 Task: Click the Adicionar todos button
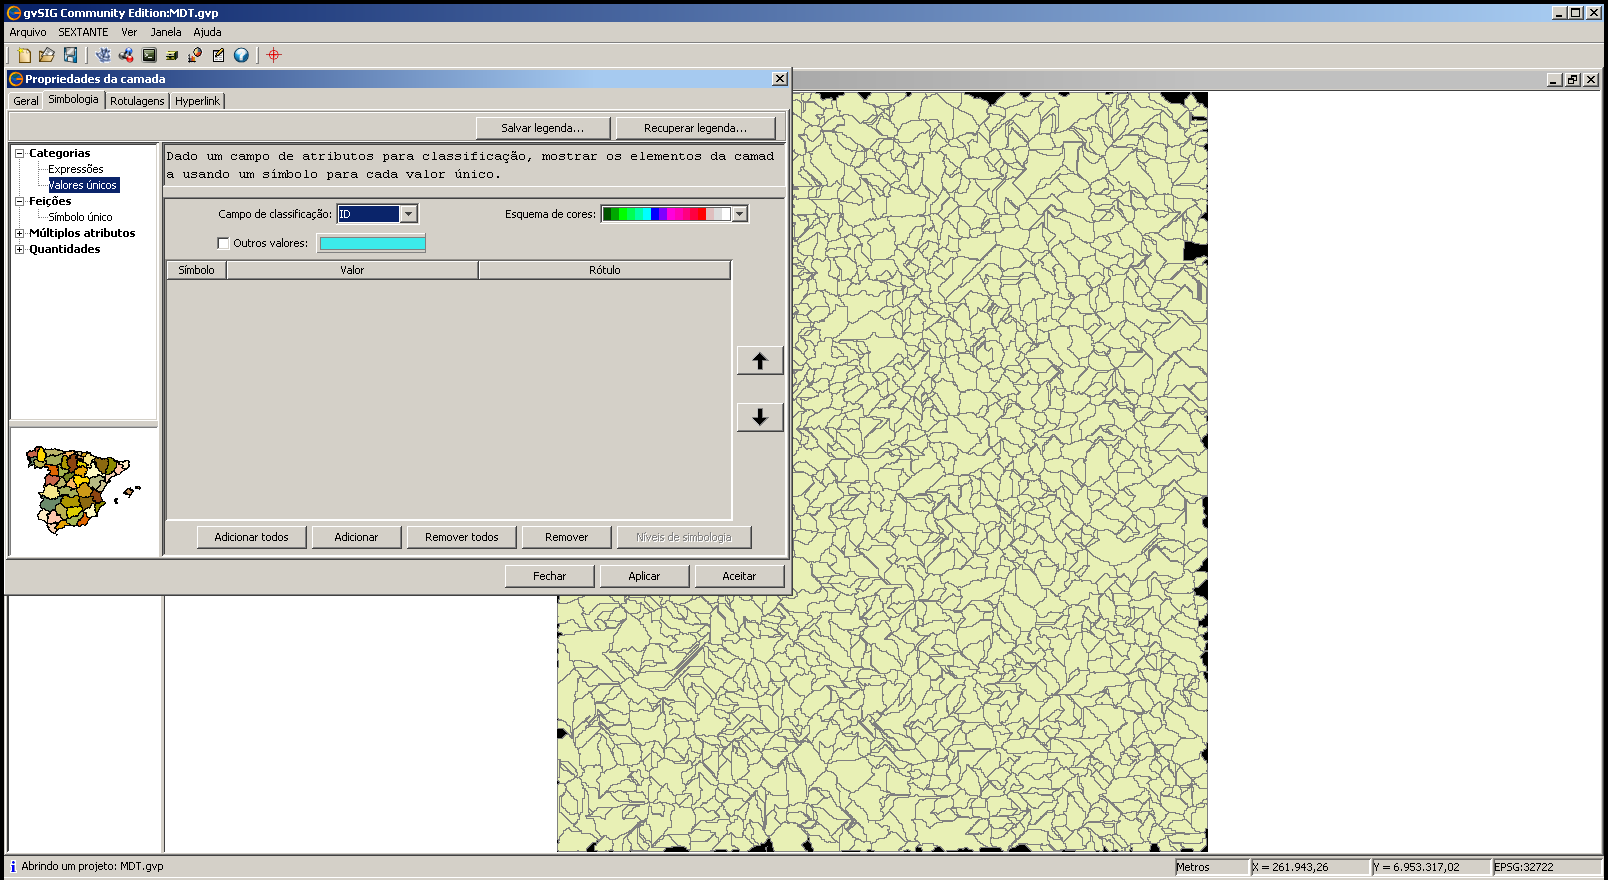251,537
